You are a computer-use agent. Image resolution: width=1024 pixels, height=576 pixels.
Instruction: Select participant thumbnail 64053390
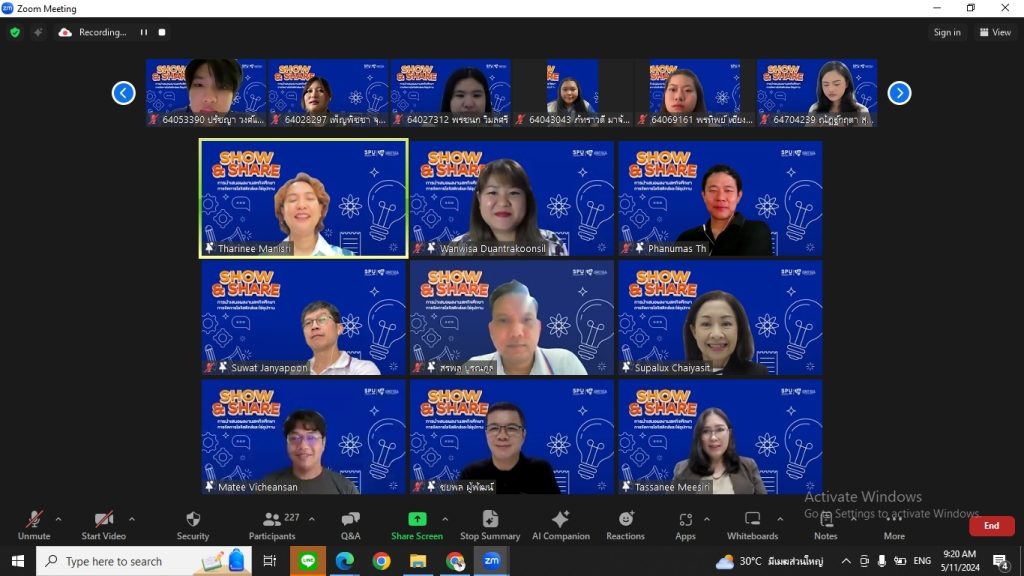tap(206, 93)
